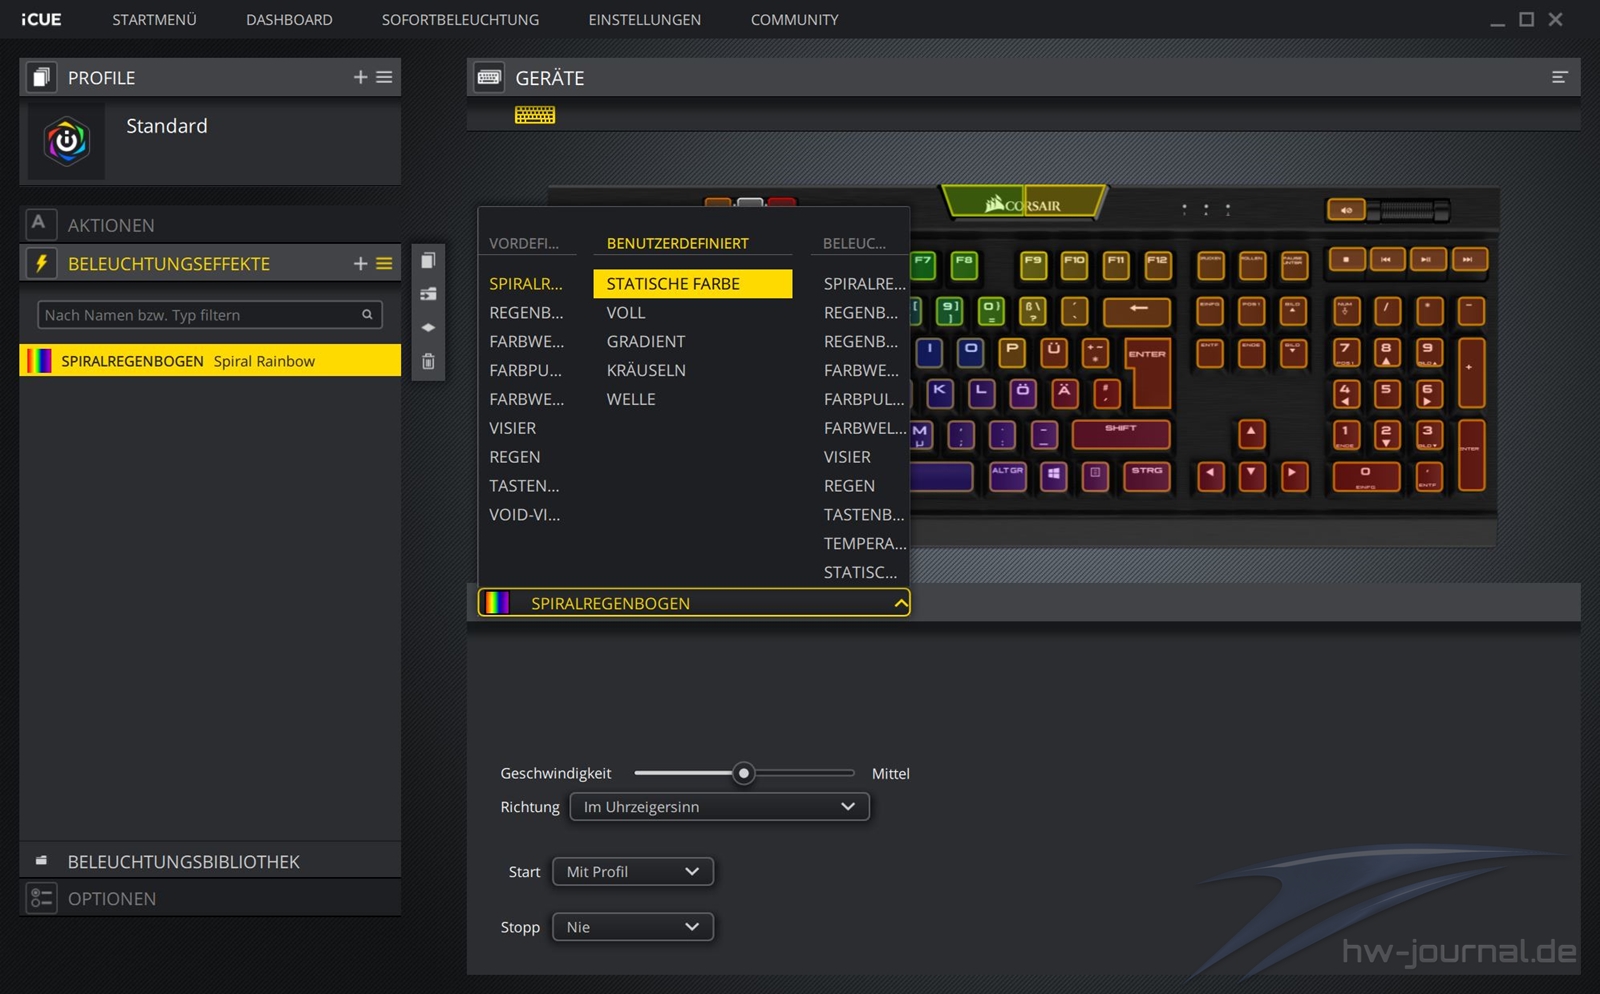Click the Benutzerdefiniert column header

[677, 243]
